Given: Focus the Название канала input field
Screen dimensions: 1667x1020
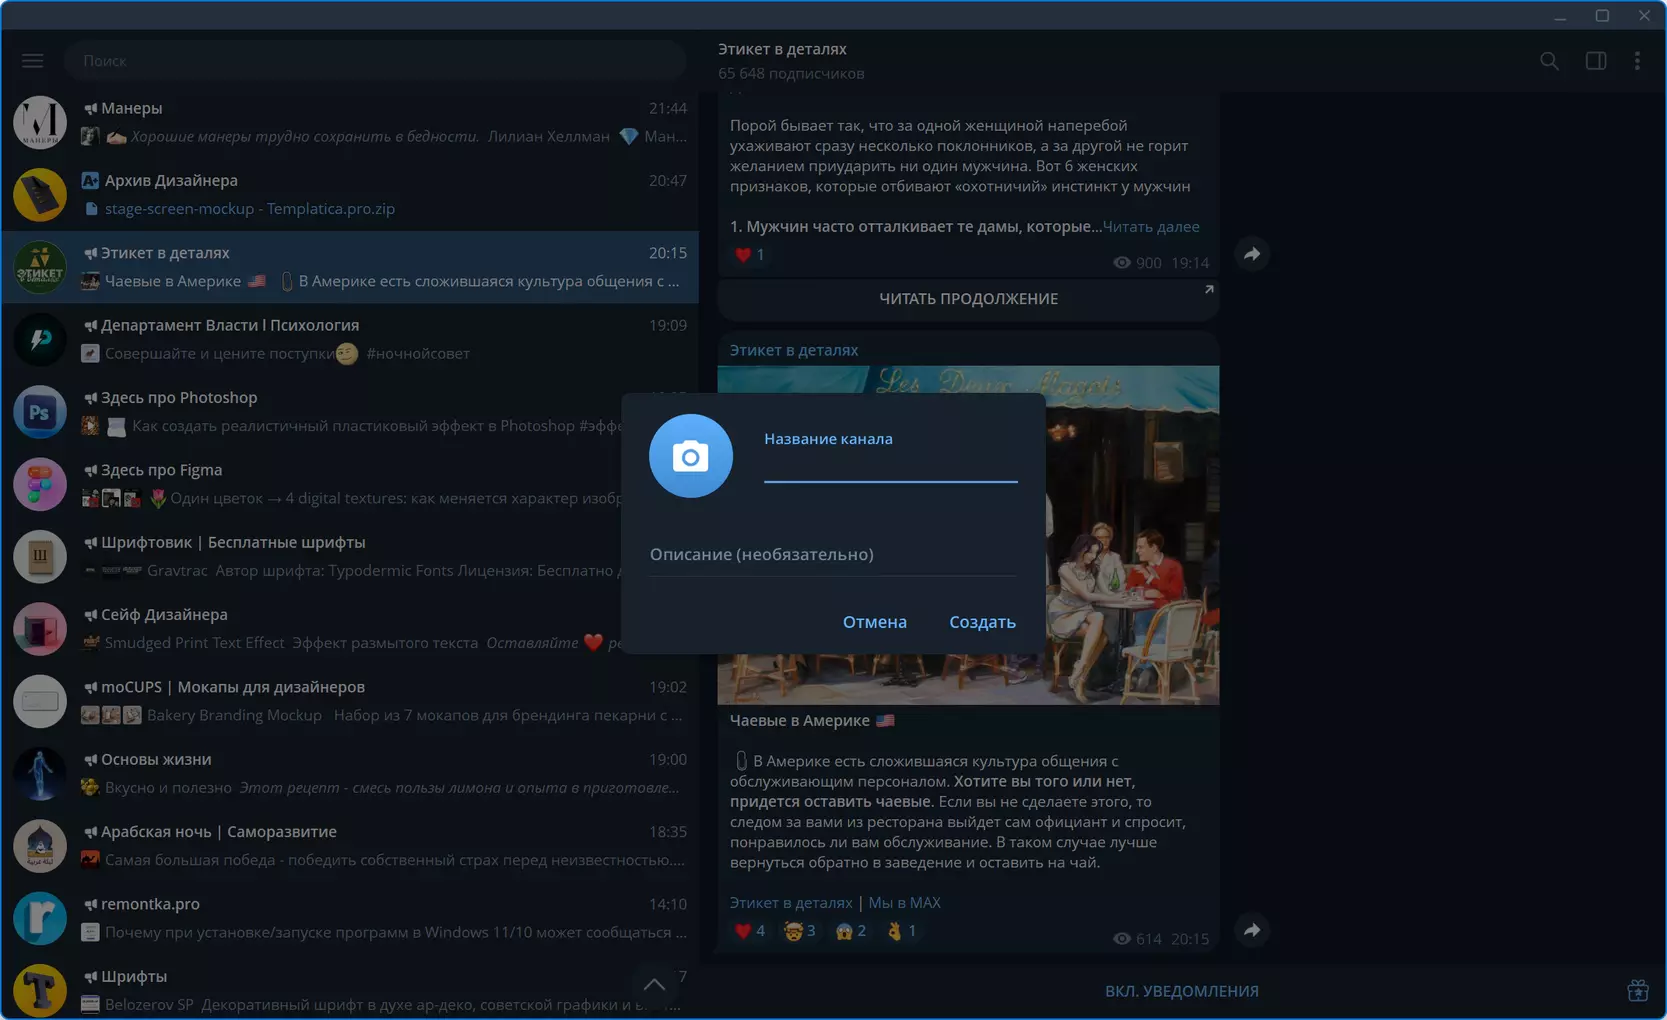Looking at the screenshot, I should (891, 465).
